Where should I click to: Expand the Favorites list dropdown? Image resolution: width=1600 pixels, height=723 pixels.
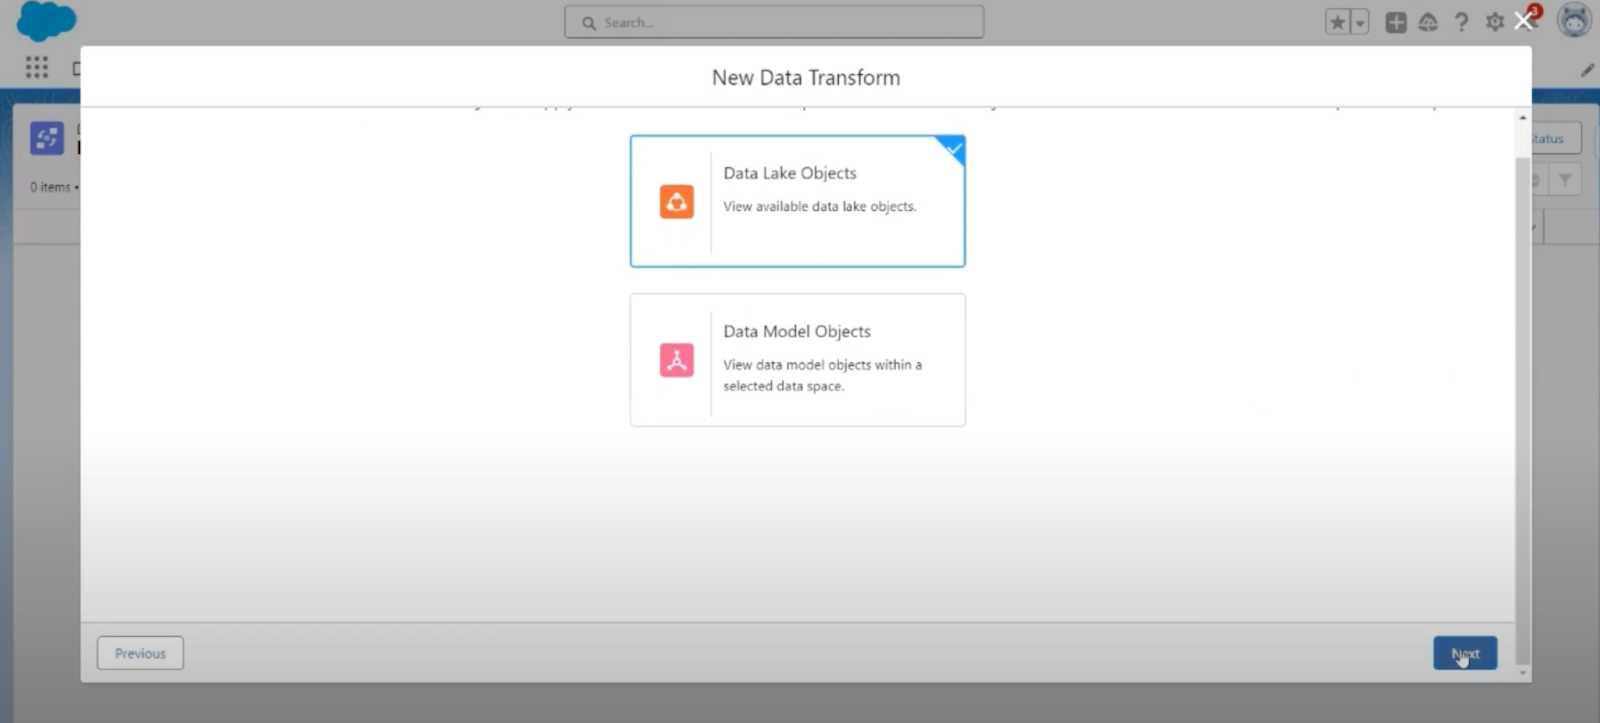(1360, 22)
